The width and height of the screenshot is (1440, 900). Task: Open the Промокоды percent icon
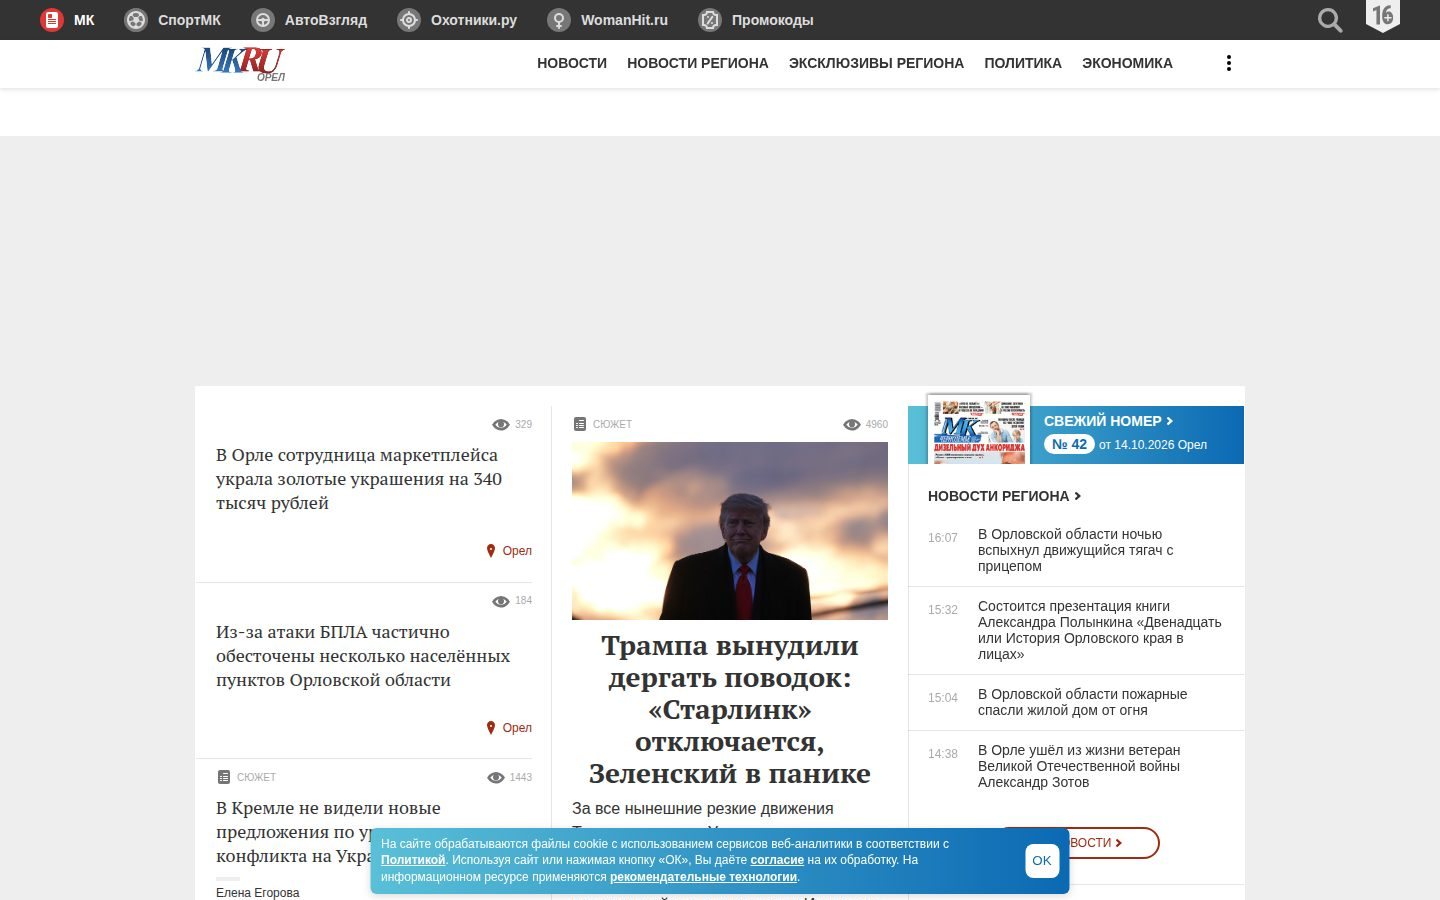coord(710,20)
